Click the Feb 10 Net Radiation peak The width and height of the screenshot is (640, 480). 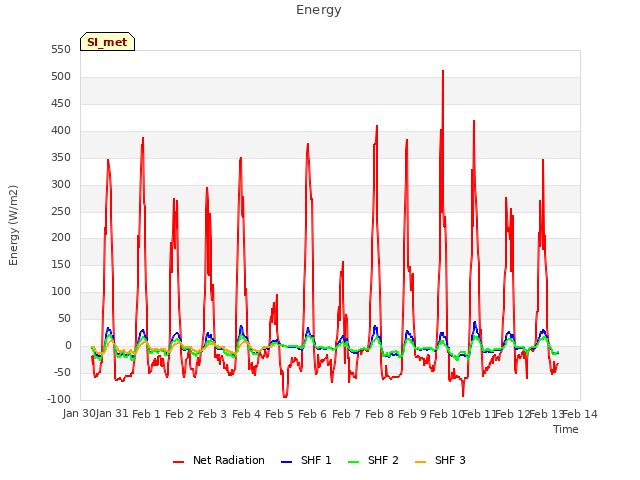pyautogui.click(x=443, y=71)
